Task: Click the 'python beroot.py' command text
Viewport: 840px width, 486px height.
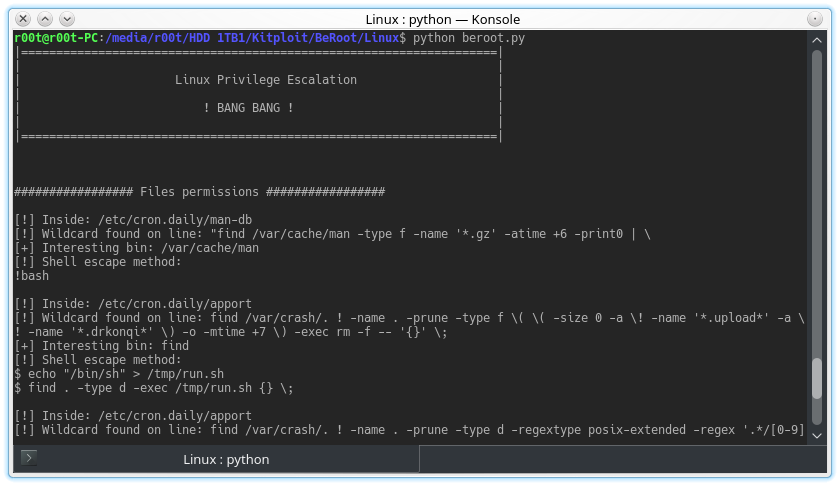Action: point(469,38)
